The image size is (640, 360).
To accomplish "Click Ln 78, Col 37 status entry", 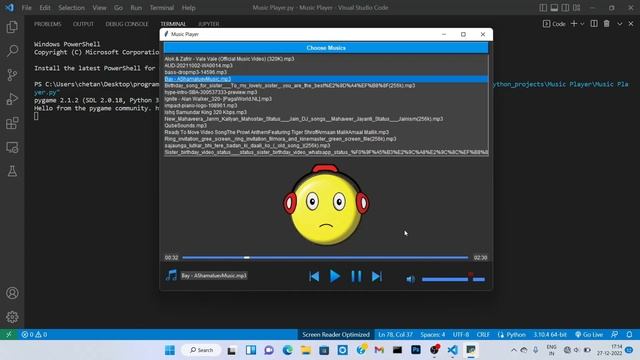I will tap(395, 334).
